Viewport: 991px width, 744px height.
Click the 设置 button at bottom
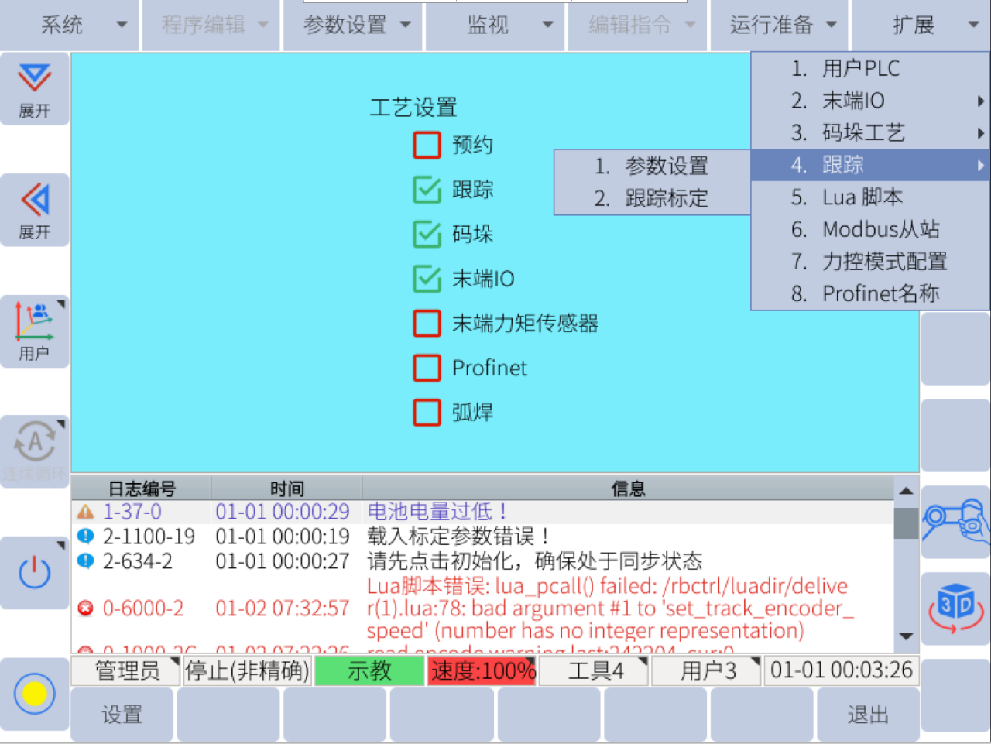pos(122,715)
